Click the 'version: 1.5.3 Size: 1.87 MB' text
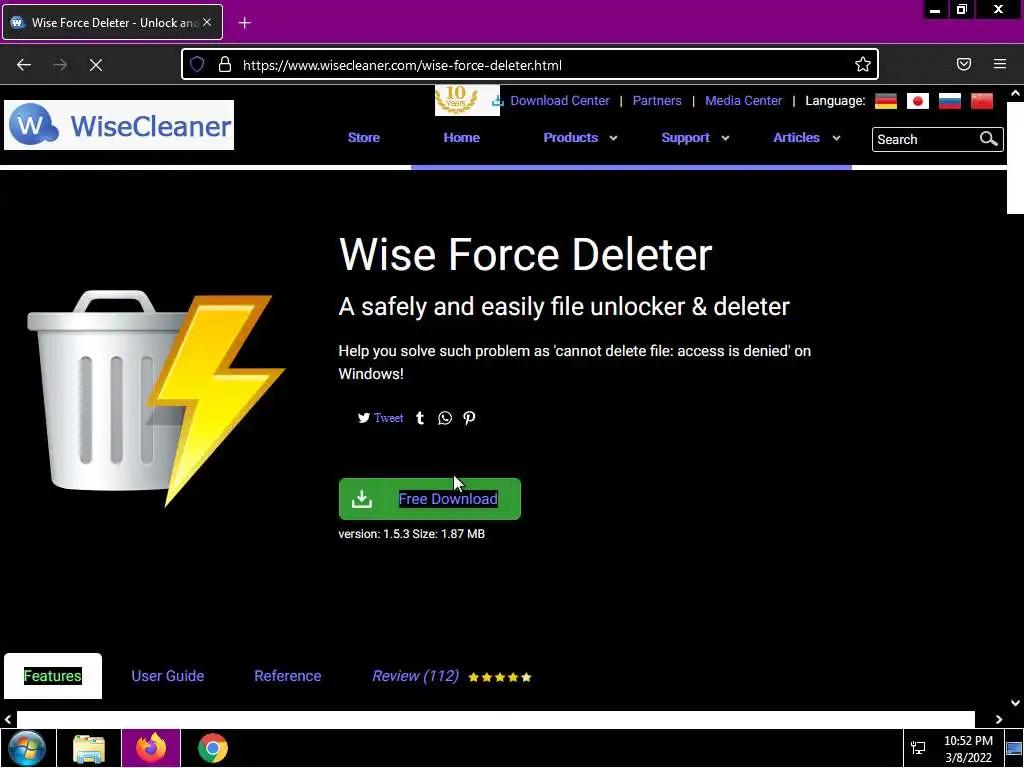This screenshot has height=768, width=1024. click(x=411, y=534)
